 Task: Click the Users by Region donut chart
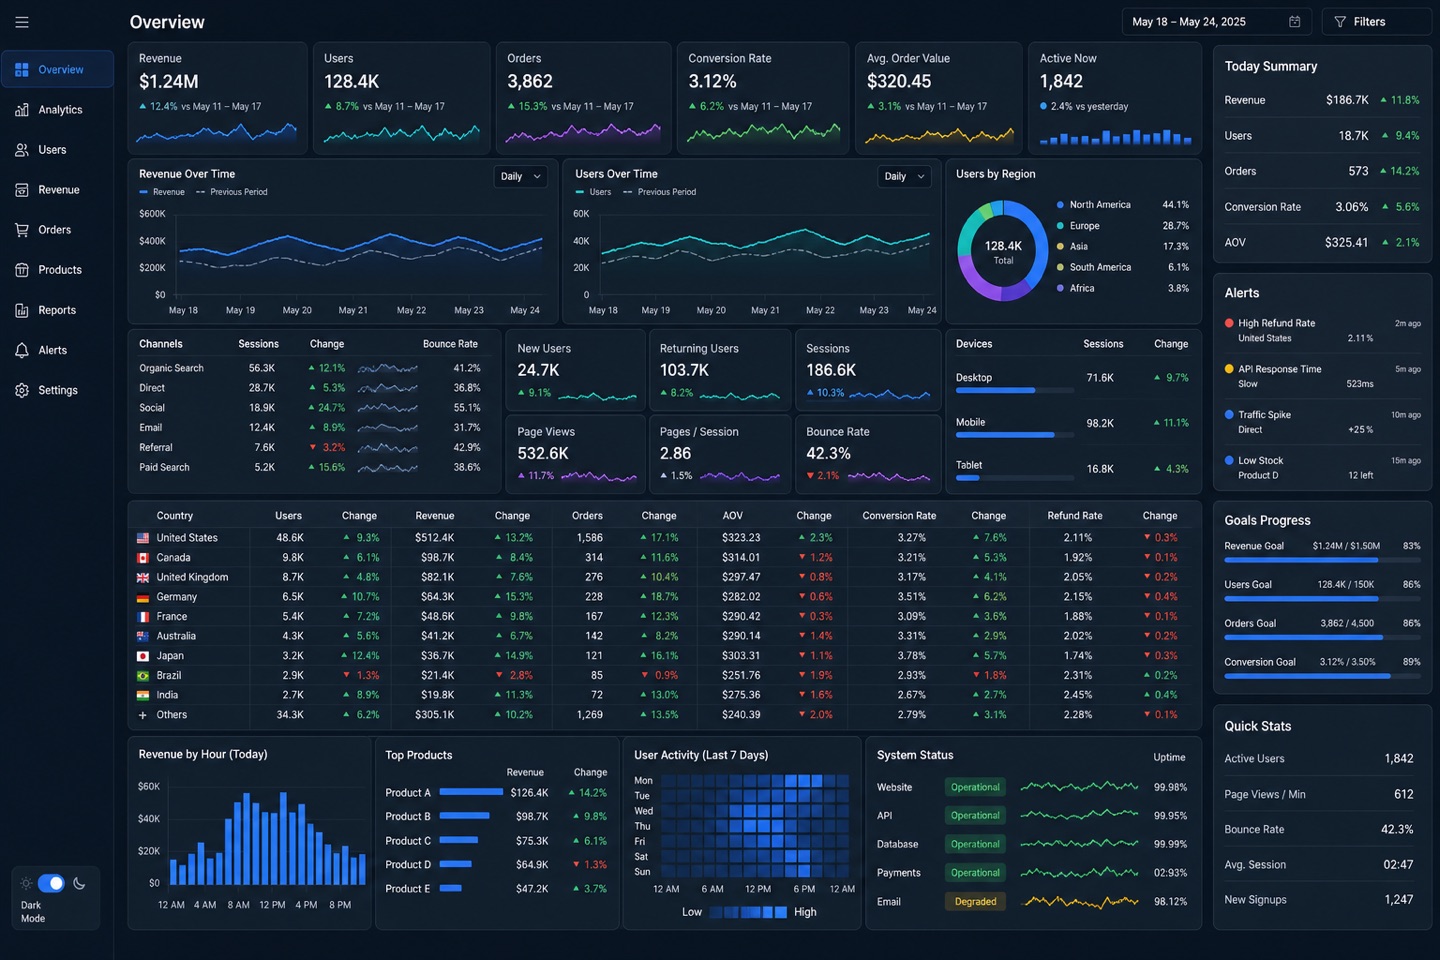pyautogui.click(x=1002, y=250)
